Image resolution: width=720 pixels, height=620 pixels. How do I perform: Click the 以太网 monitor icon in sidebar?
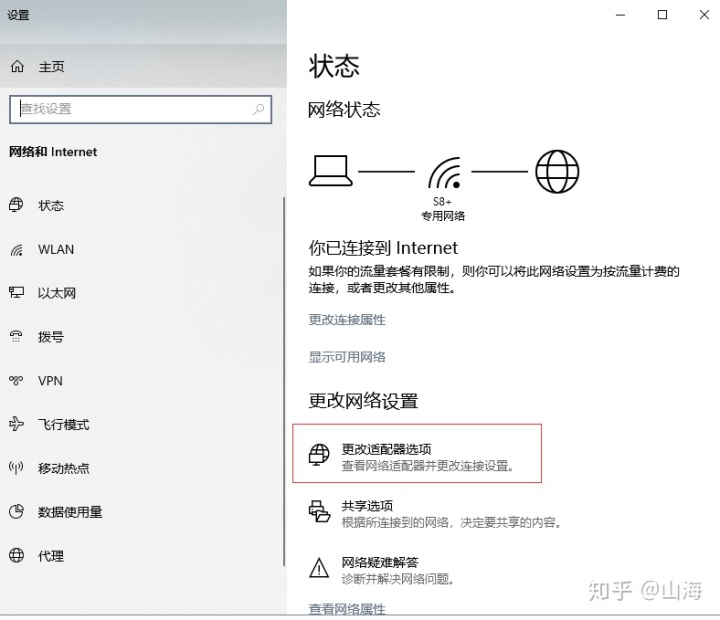[x=17, y=293]
